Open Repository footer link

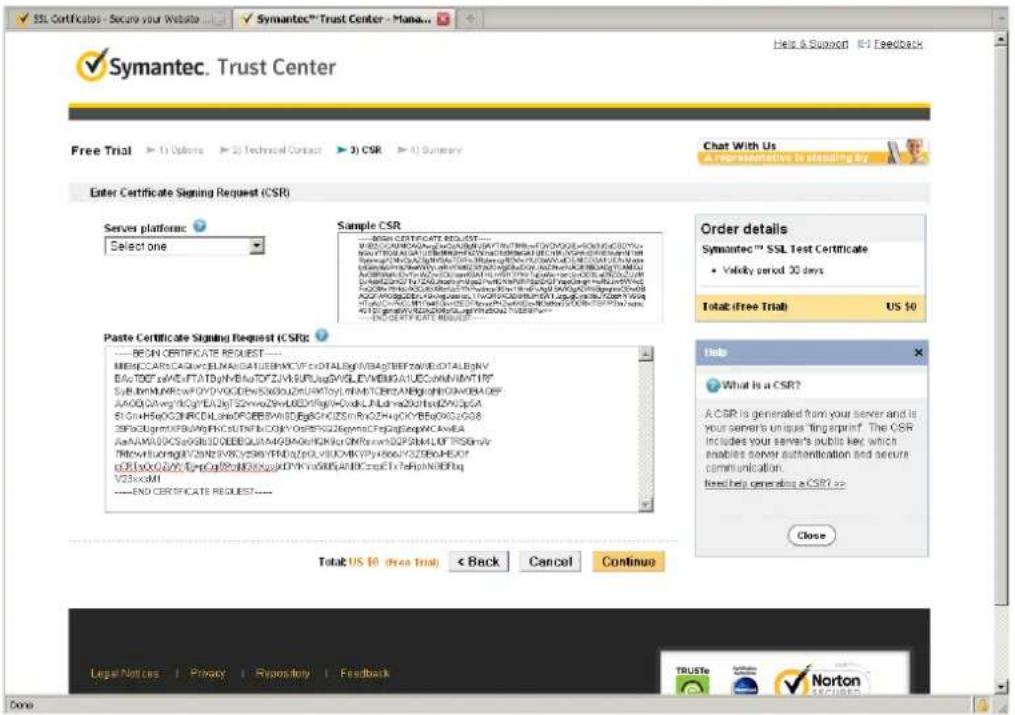click(282, 673)
